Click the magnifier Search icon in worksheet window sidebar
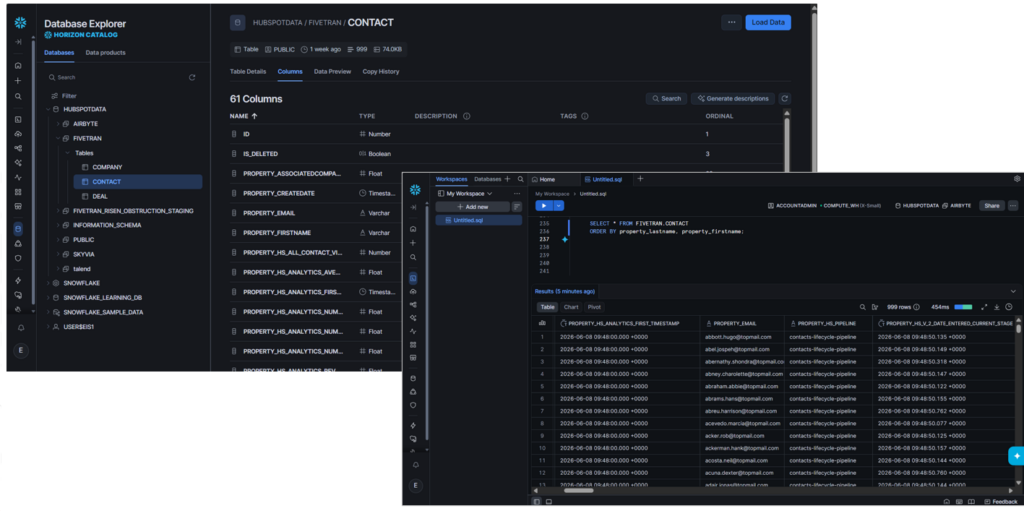This screenshot has height=511, width=1024. point(413,257)
